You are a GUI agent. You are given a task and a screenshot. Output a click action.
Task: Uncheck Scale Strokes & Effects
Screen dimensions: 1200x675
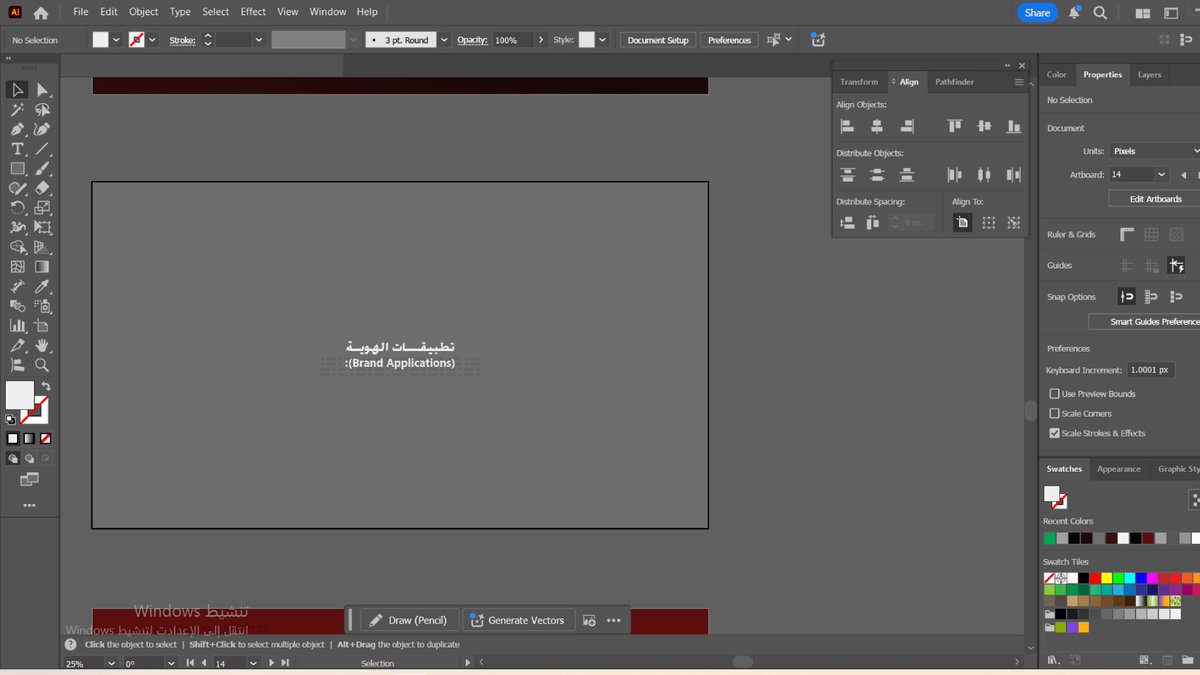click(1054, 433)
